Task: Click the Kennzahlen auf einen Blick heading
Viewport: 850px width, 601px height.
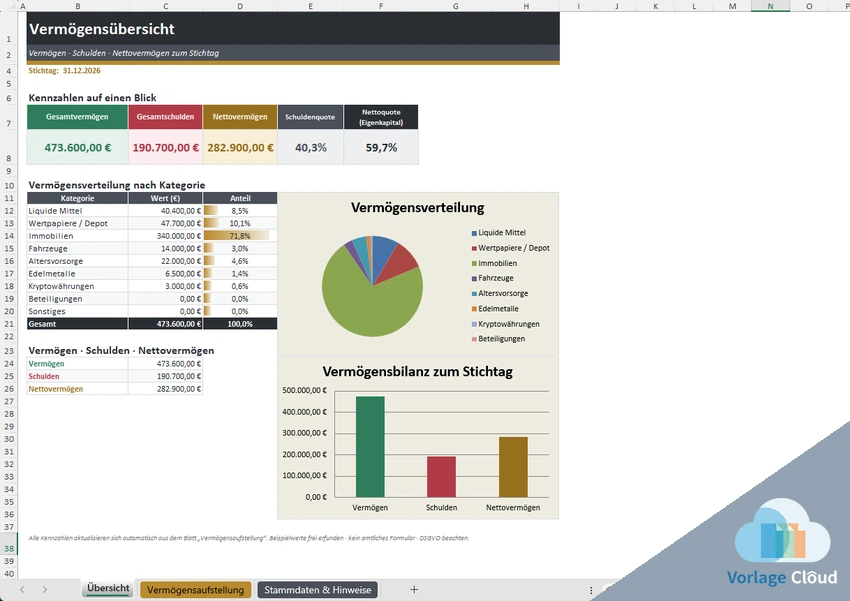Action: (x=92, y=98)
